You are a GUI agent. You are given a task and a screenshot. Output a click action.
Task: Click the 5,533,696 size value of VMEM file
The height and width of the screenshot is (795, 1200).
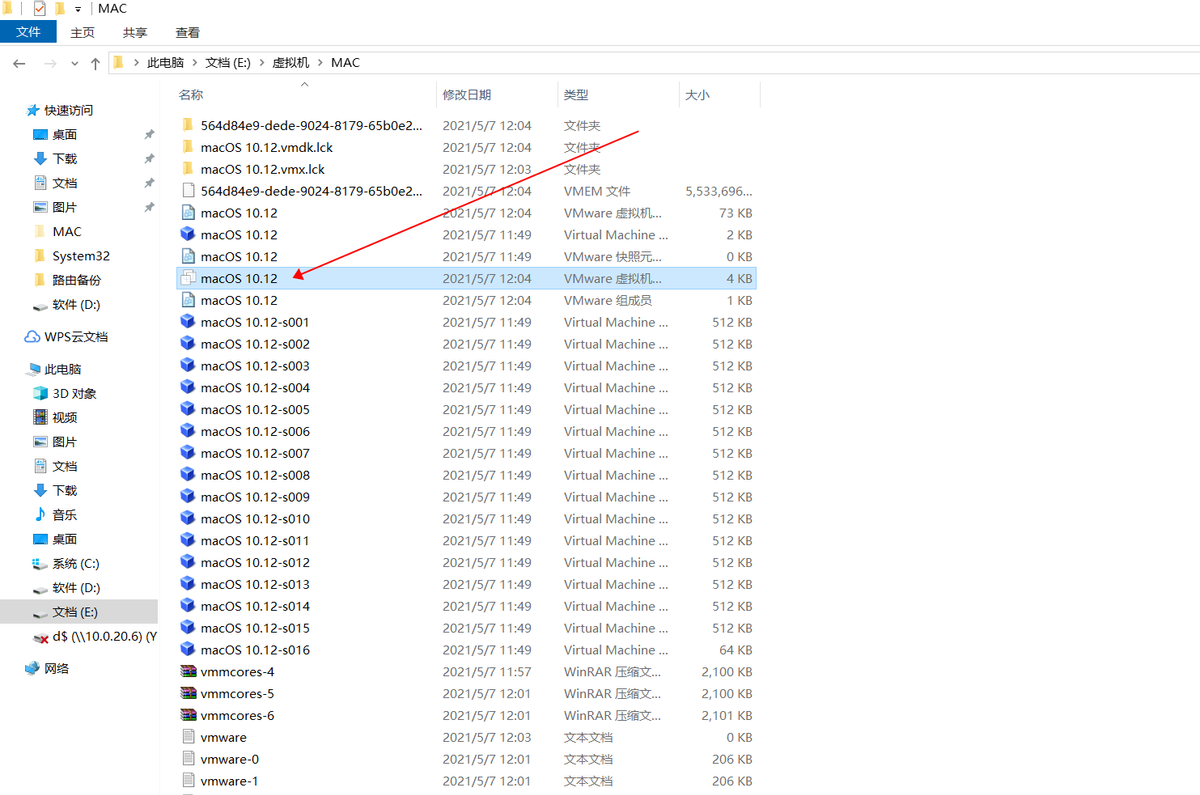coord(719,191)
